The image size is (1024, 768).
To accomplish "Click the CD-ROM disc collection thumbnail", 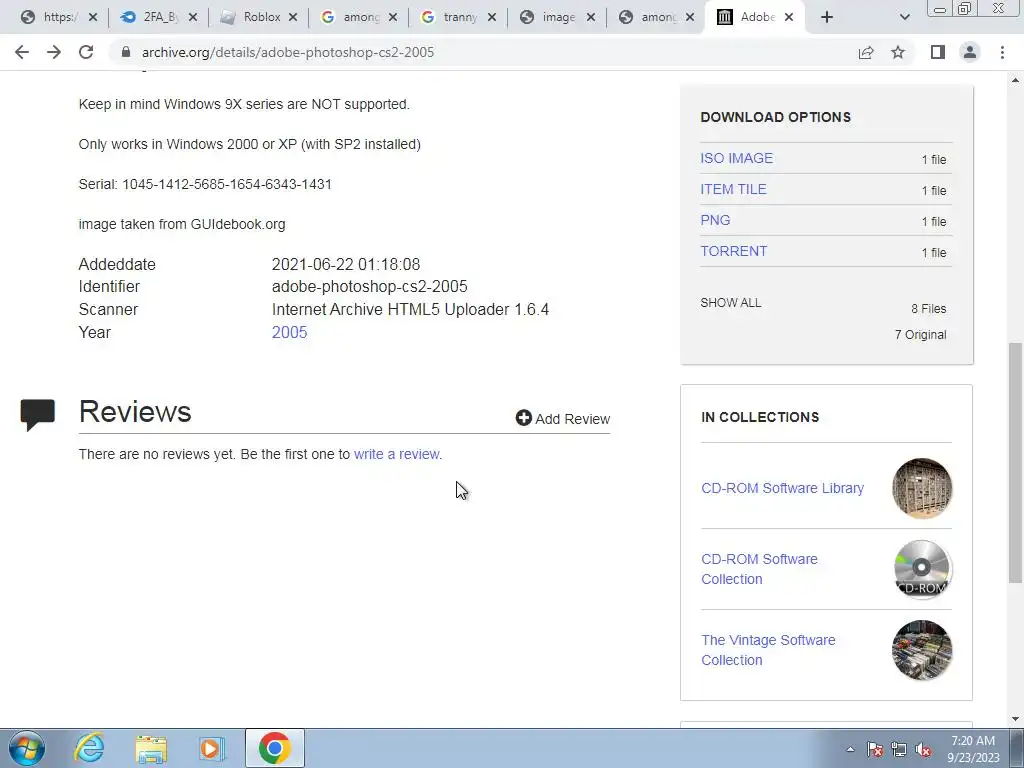I will pyautogui.click(x=921, y=569).
